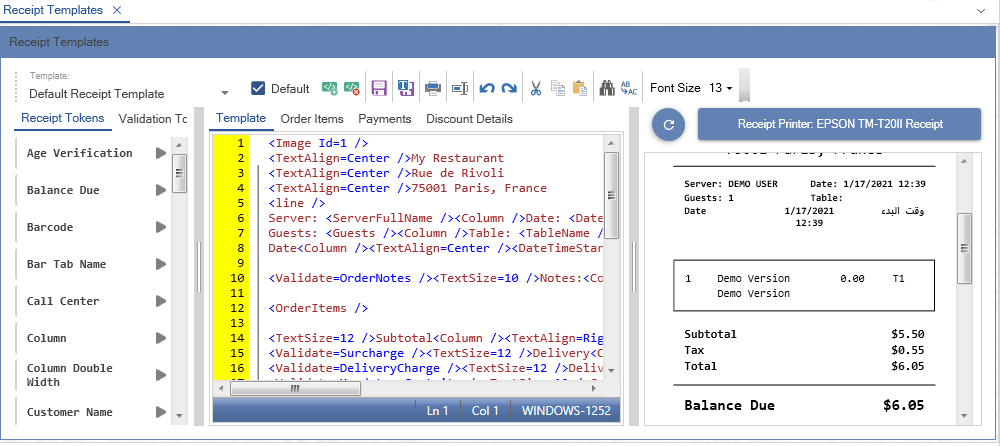Screen dimensions: 1000x446
Task: Click the delete template icon
Action: 352,88
